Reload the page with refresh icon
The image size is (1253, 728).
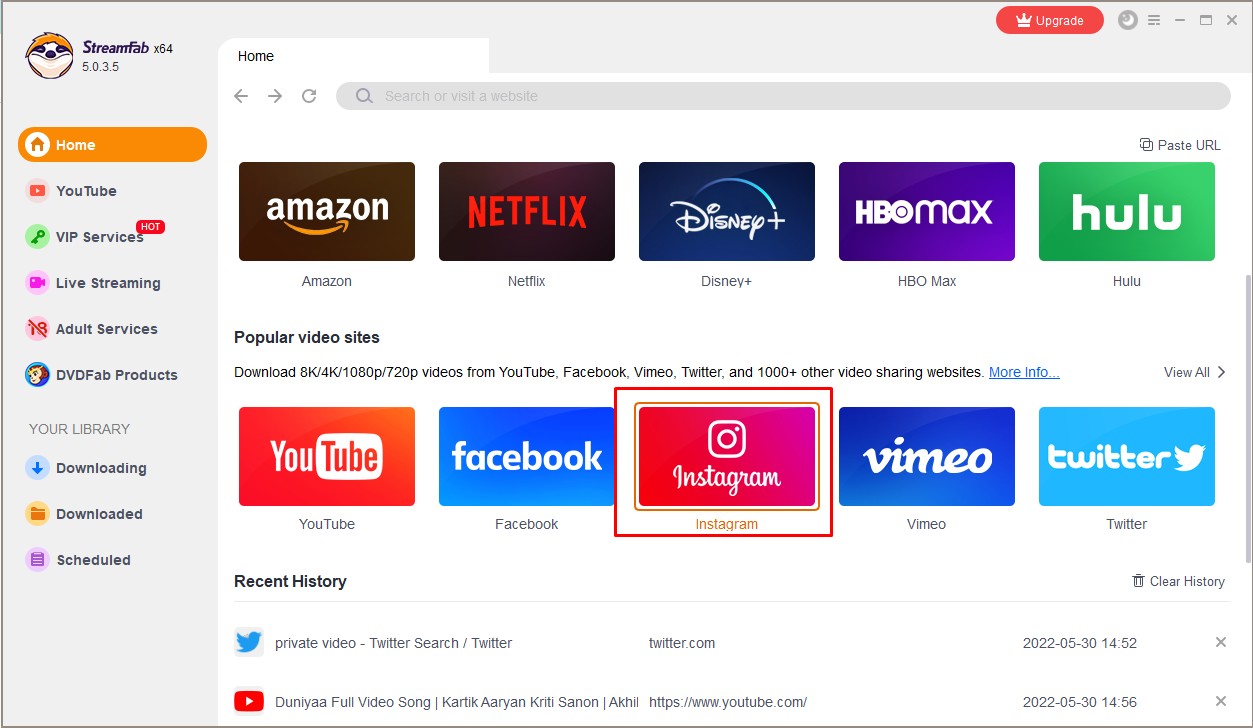pyautogui.click(x=309, y=96)
